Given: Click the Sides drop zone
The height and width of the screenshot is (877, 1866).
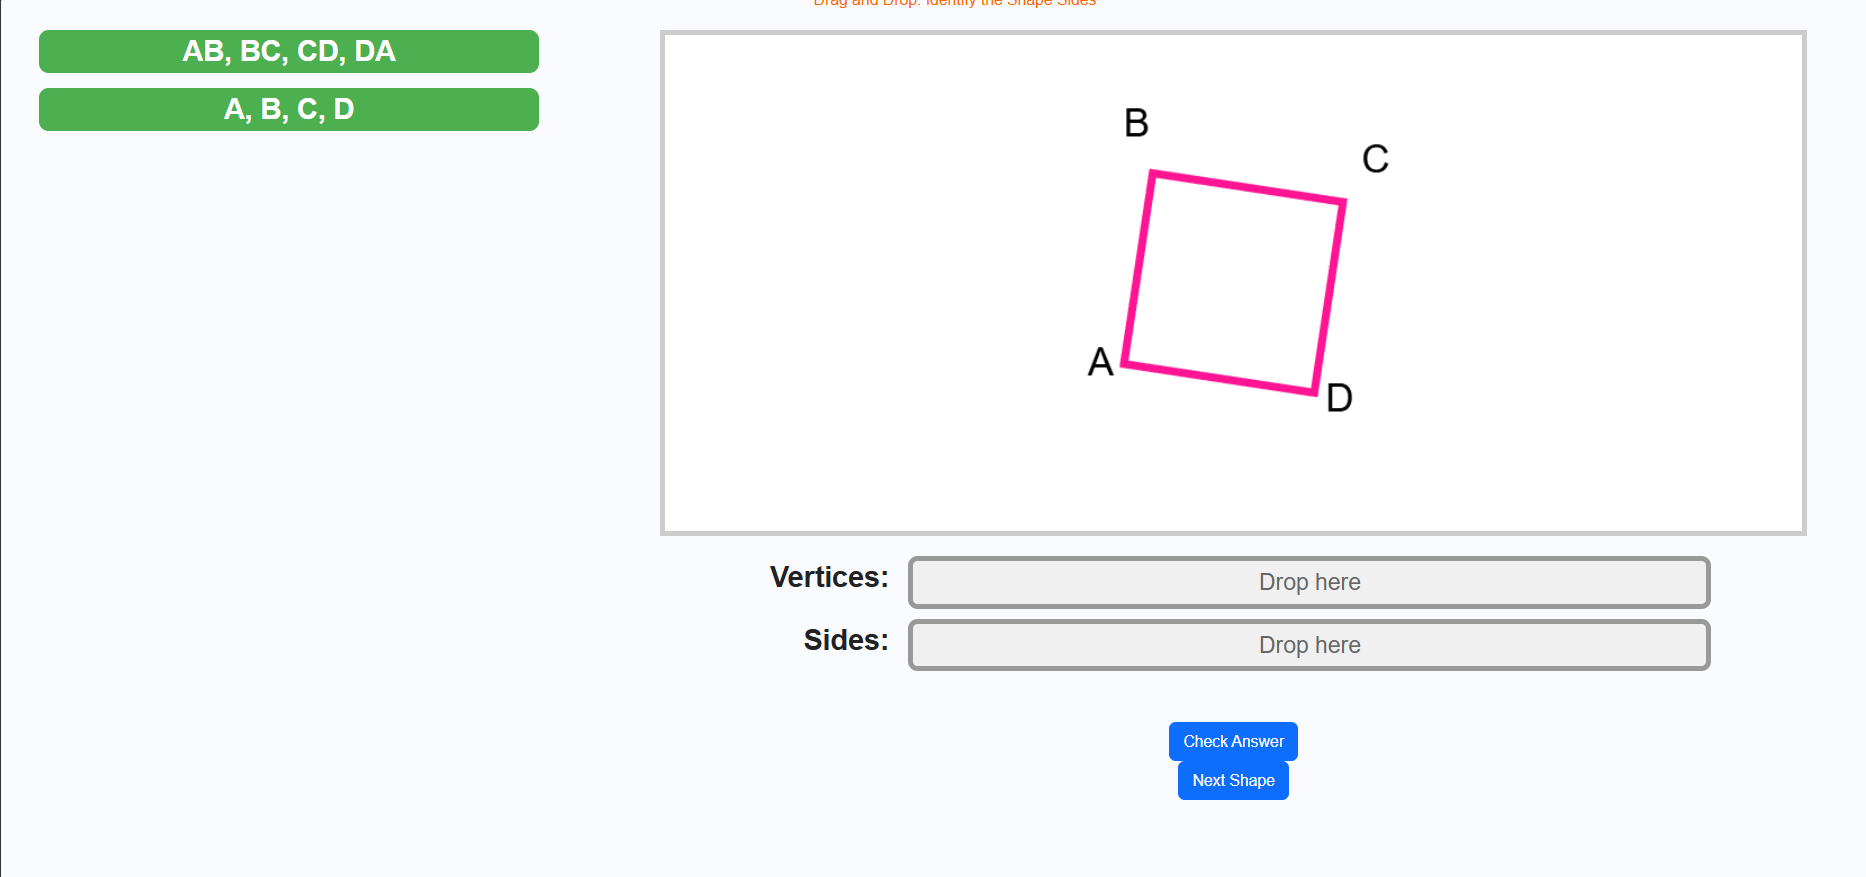Looking at the screenshot, I should pyautogui.click(x=1308, y=645).
